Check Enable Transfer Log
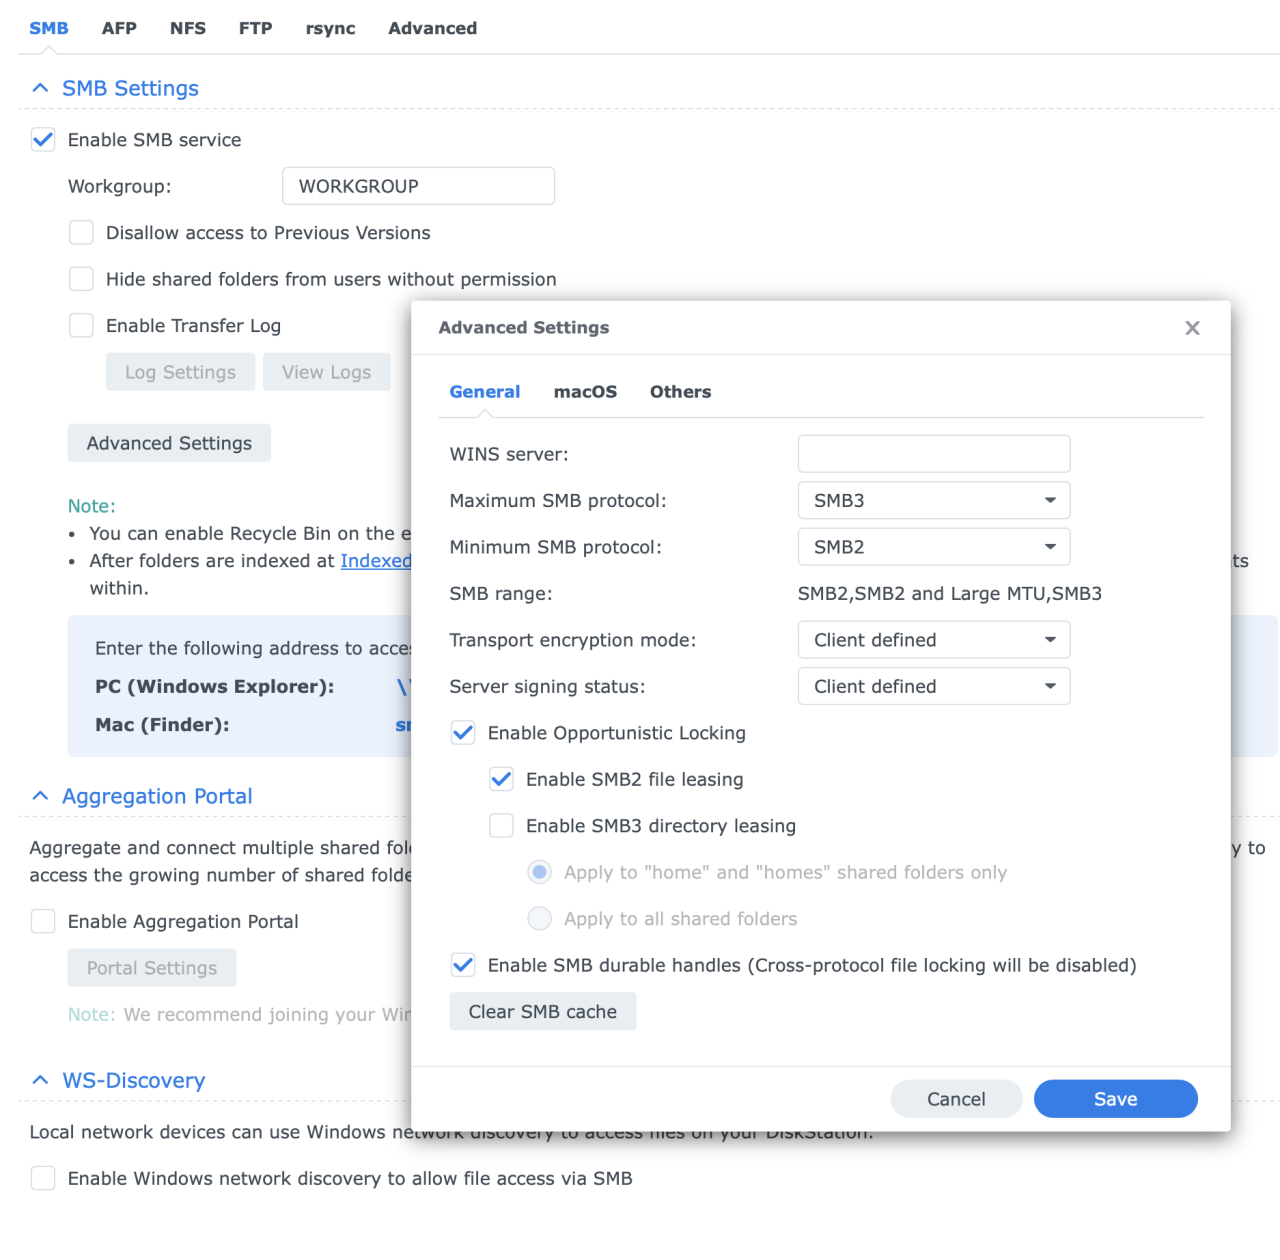The height and width of the screenshot is (1260, 1280). 81,325
